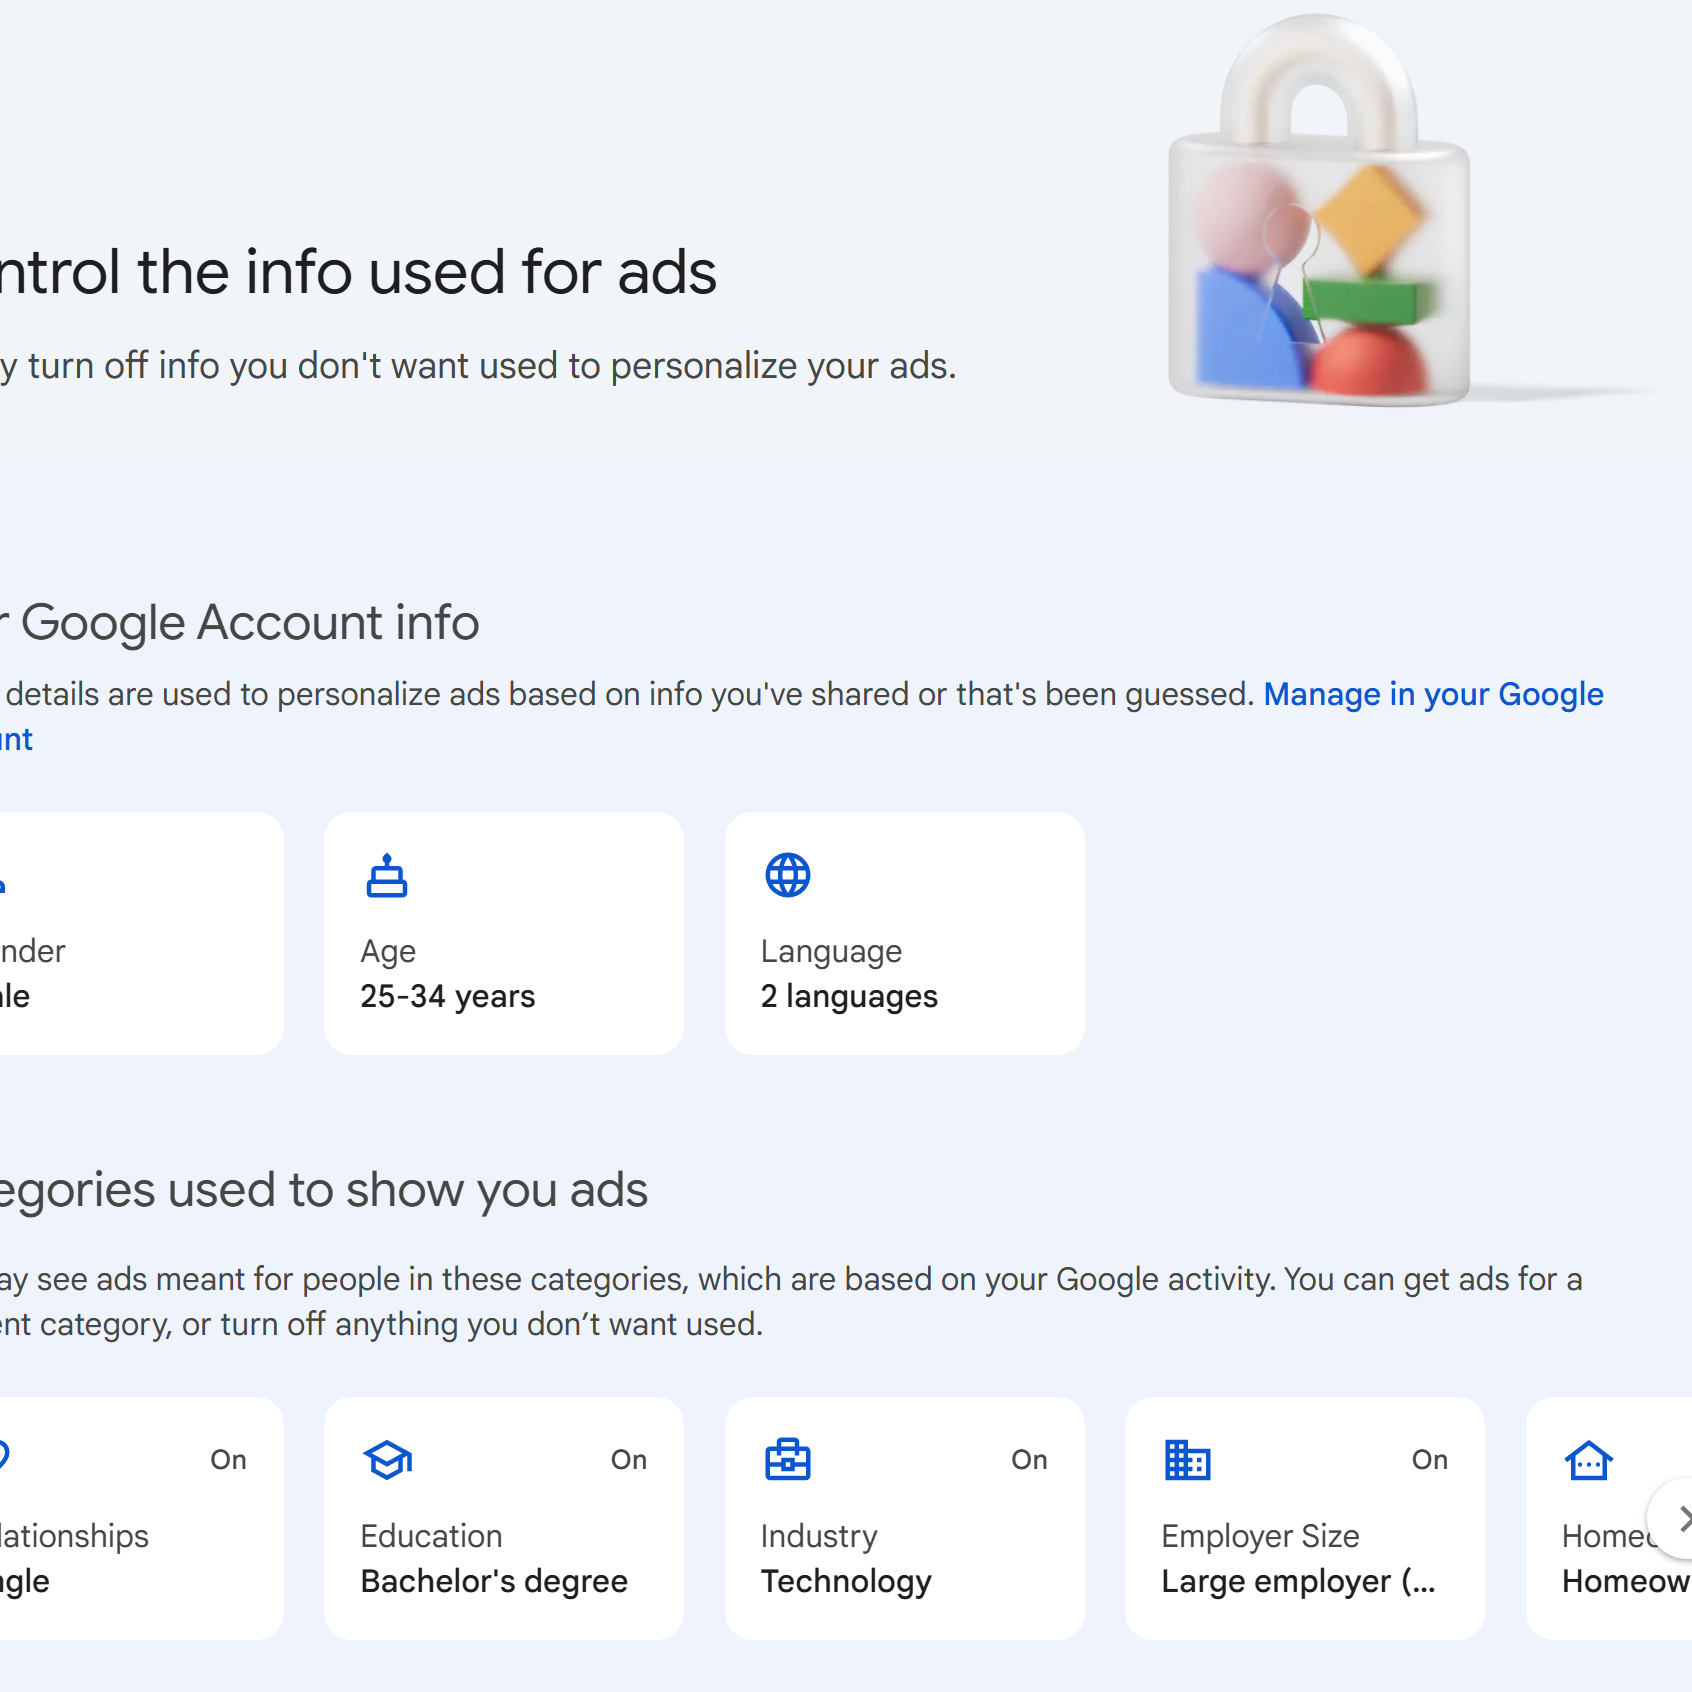Open the Language 2 languages card
The width and height of the screenshot is (1692, 1692).
click(x=905, y=933)
